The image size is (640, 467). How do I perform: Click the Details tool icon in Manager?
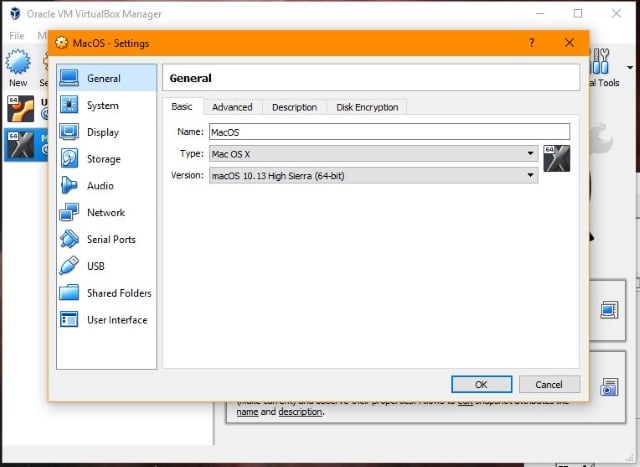(x=609, y=310)
